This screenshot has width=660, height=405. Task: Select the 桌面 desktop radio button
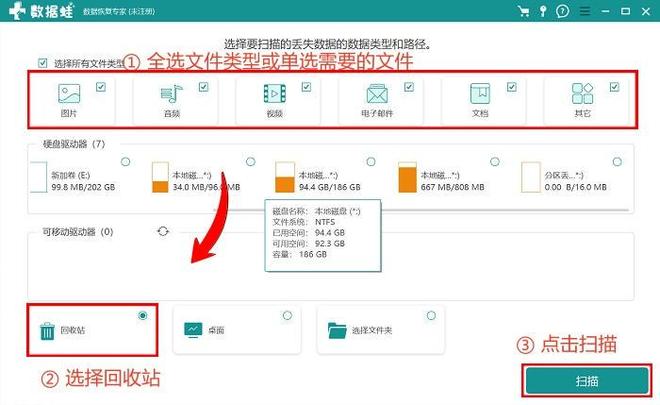[x=287, y=315]
